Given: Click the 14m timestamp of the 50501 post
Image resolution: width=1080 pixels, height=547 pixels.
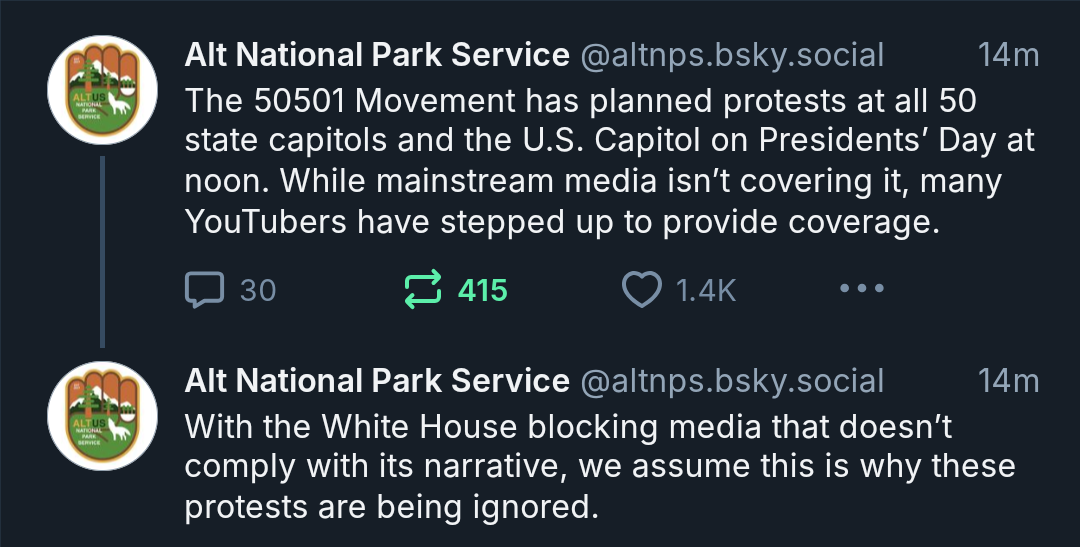Looking at the screenshot, I should tap(1008, 55).
